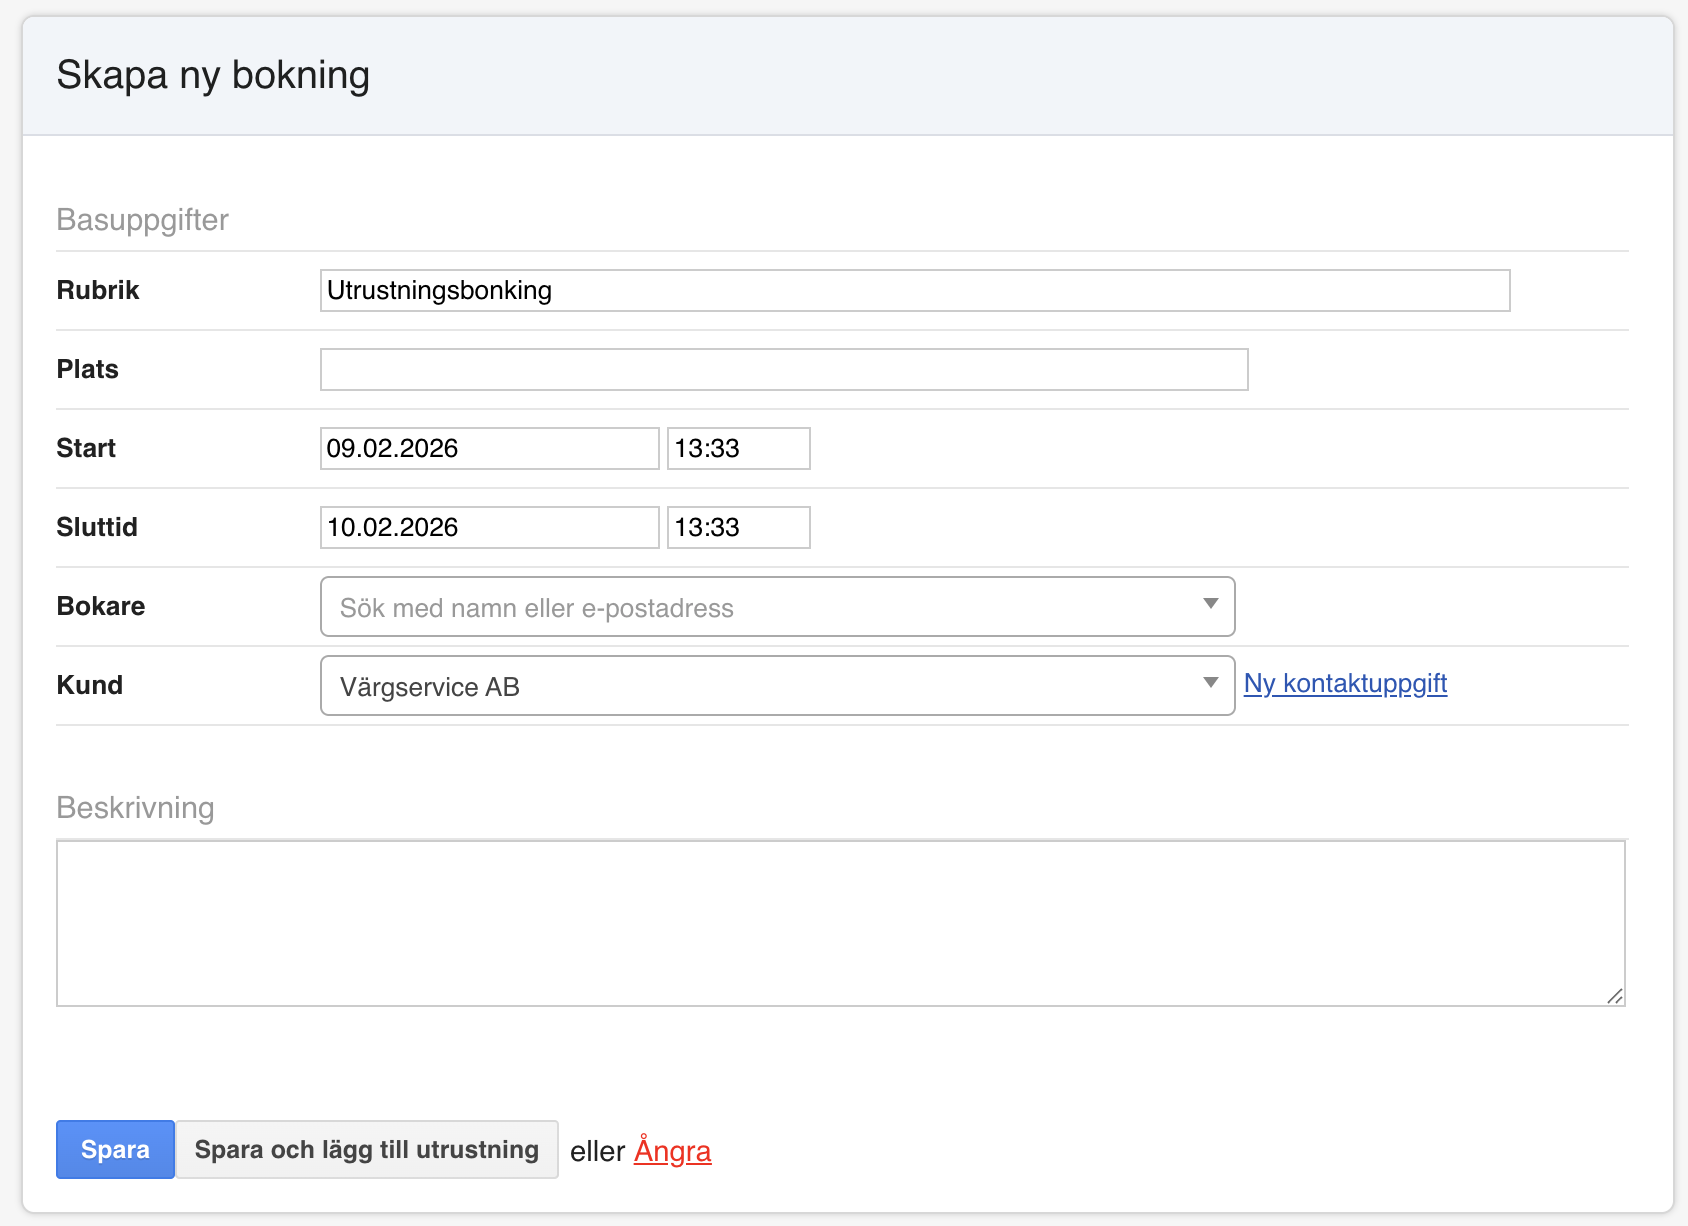The width and height of the screenshot is (1688, 1226).
Task: Click the Start time field
Action: (738, 449)
